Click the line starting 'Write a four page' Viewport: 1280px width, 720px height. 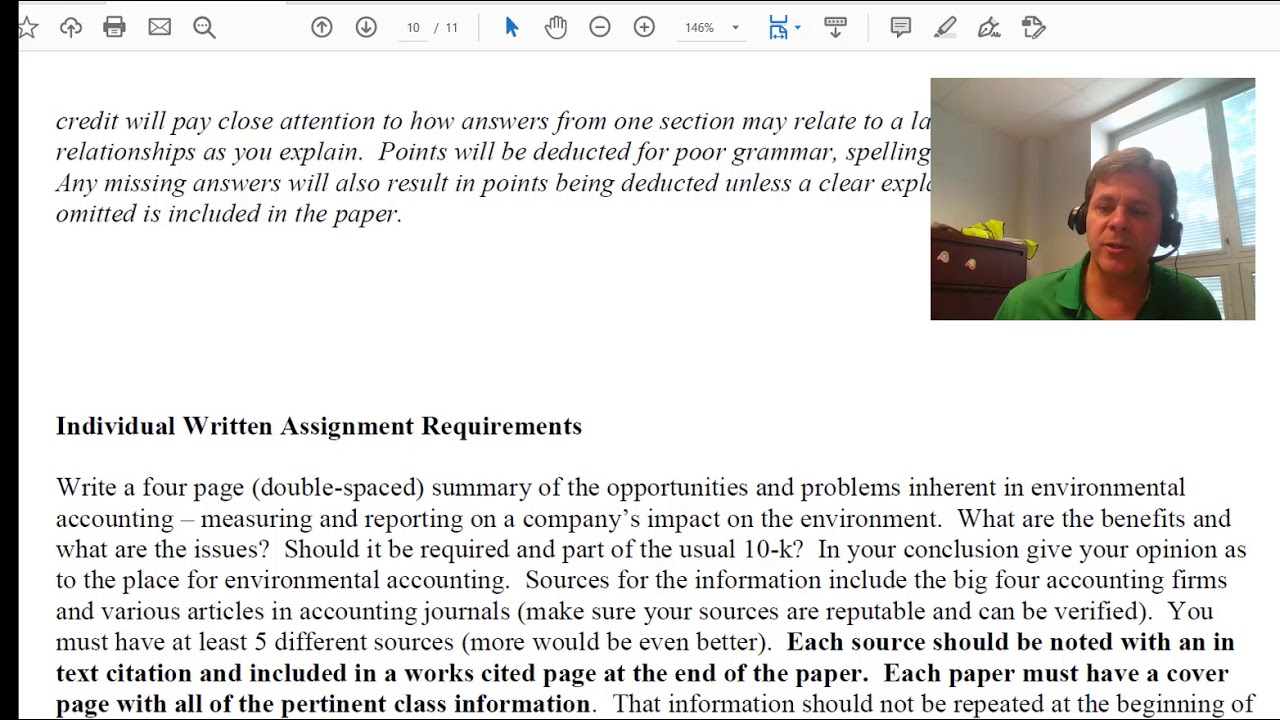pyautogui.click(x=620, y=488)
